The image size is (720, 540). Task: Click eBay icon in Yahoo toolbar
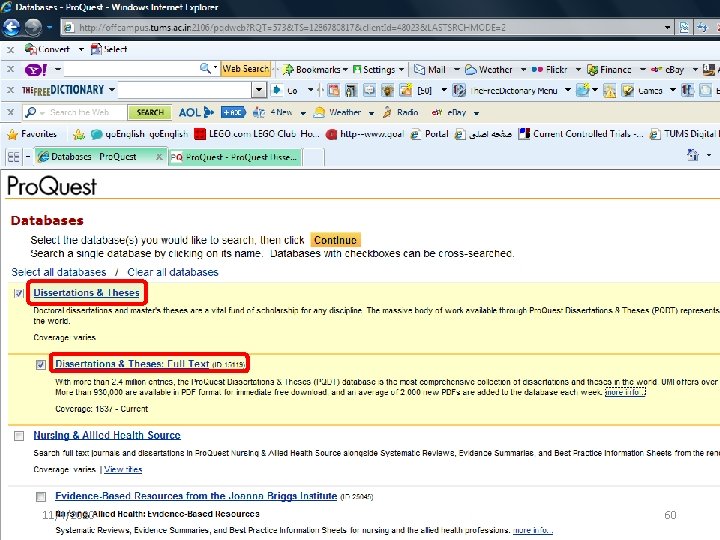[x=656, y=69]
